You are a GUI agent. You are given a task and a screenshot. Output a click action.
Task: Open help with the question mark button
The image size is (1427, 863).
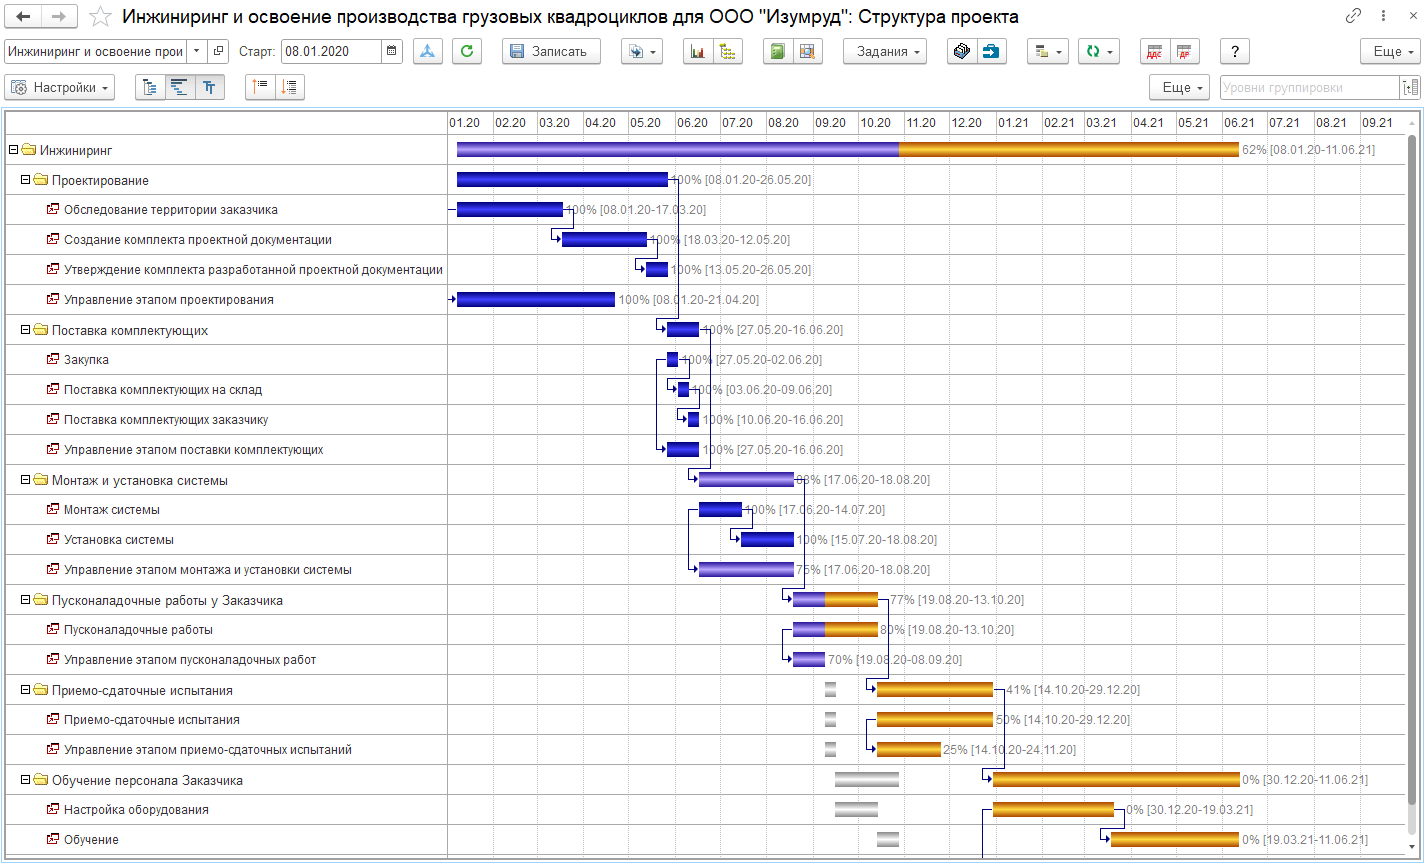(x=1235, y=52)
